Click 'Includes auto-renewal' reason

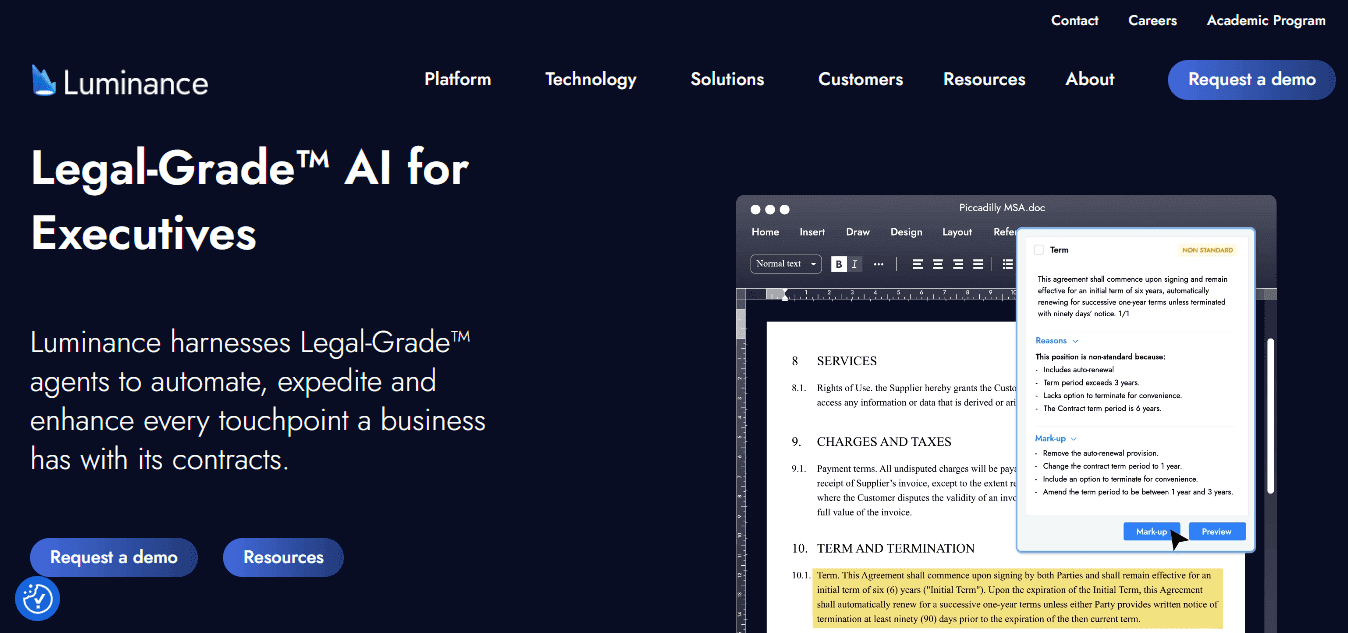click(x=1078, y=369)
